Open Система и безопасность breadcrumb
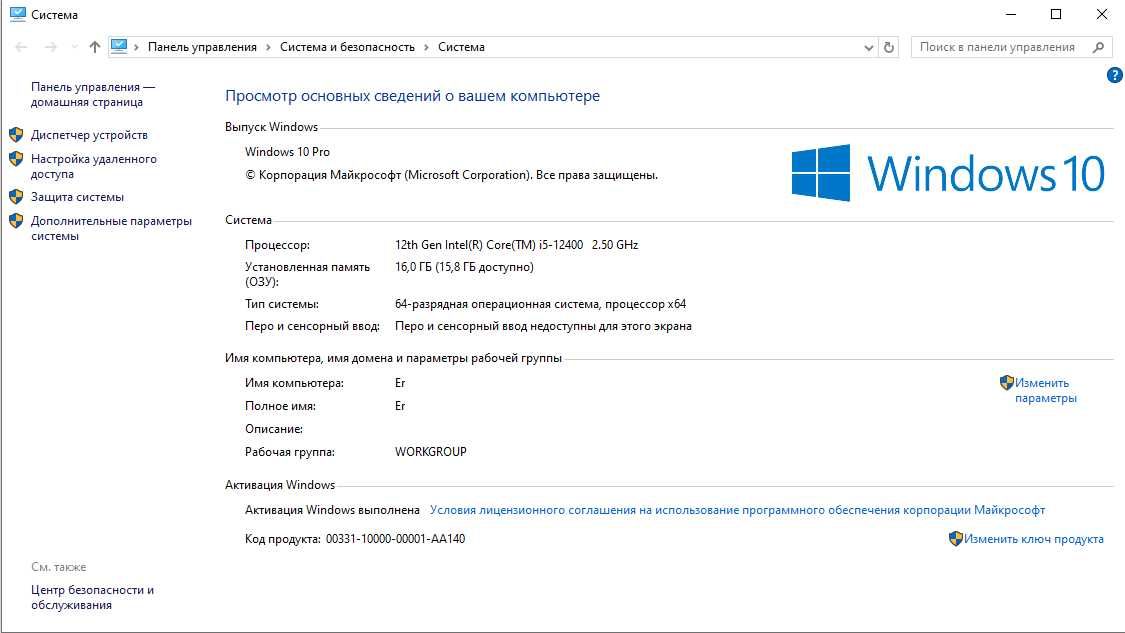This screenshot has width=1125, height=633. (x=347, y=47)
